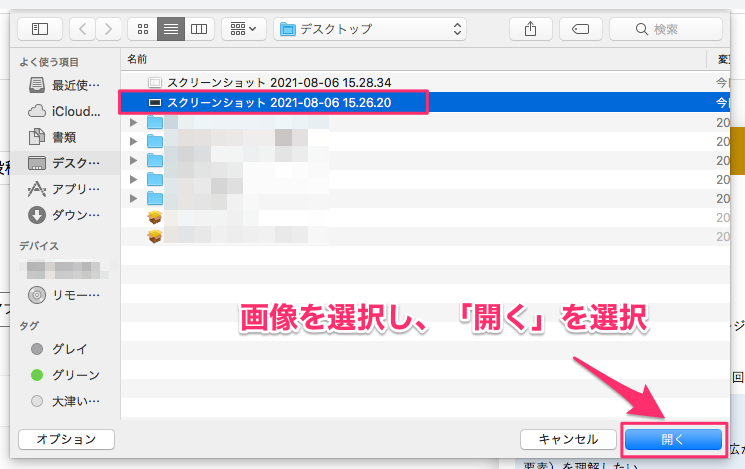
Task: Open ダウン… downloads in sidebar
Action: tap(64, 215)
